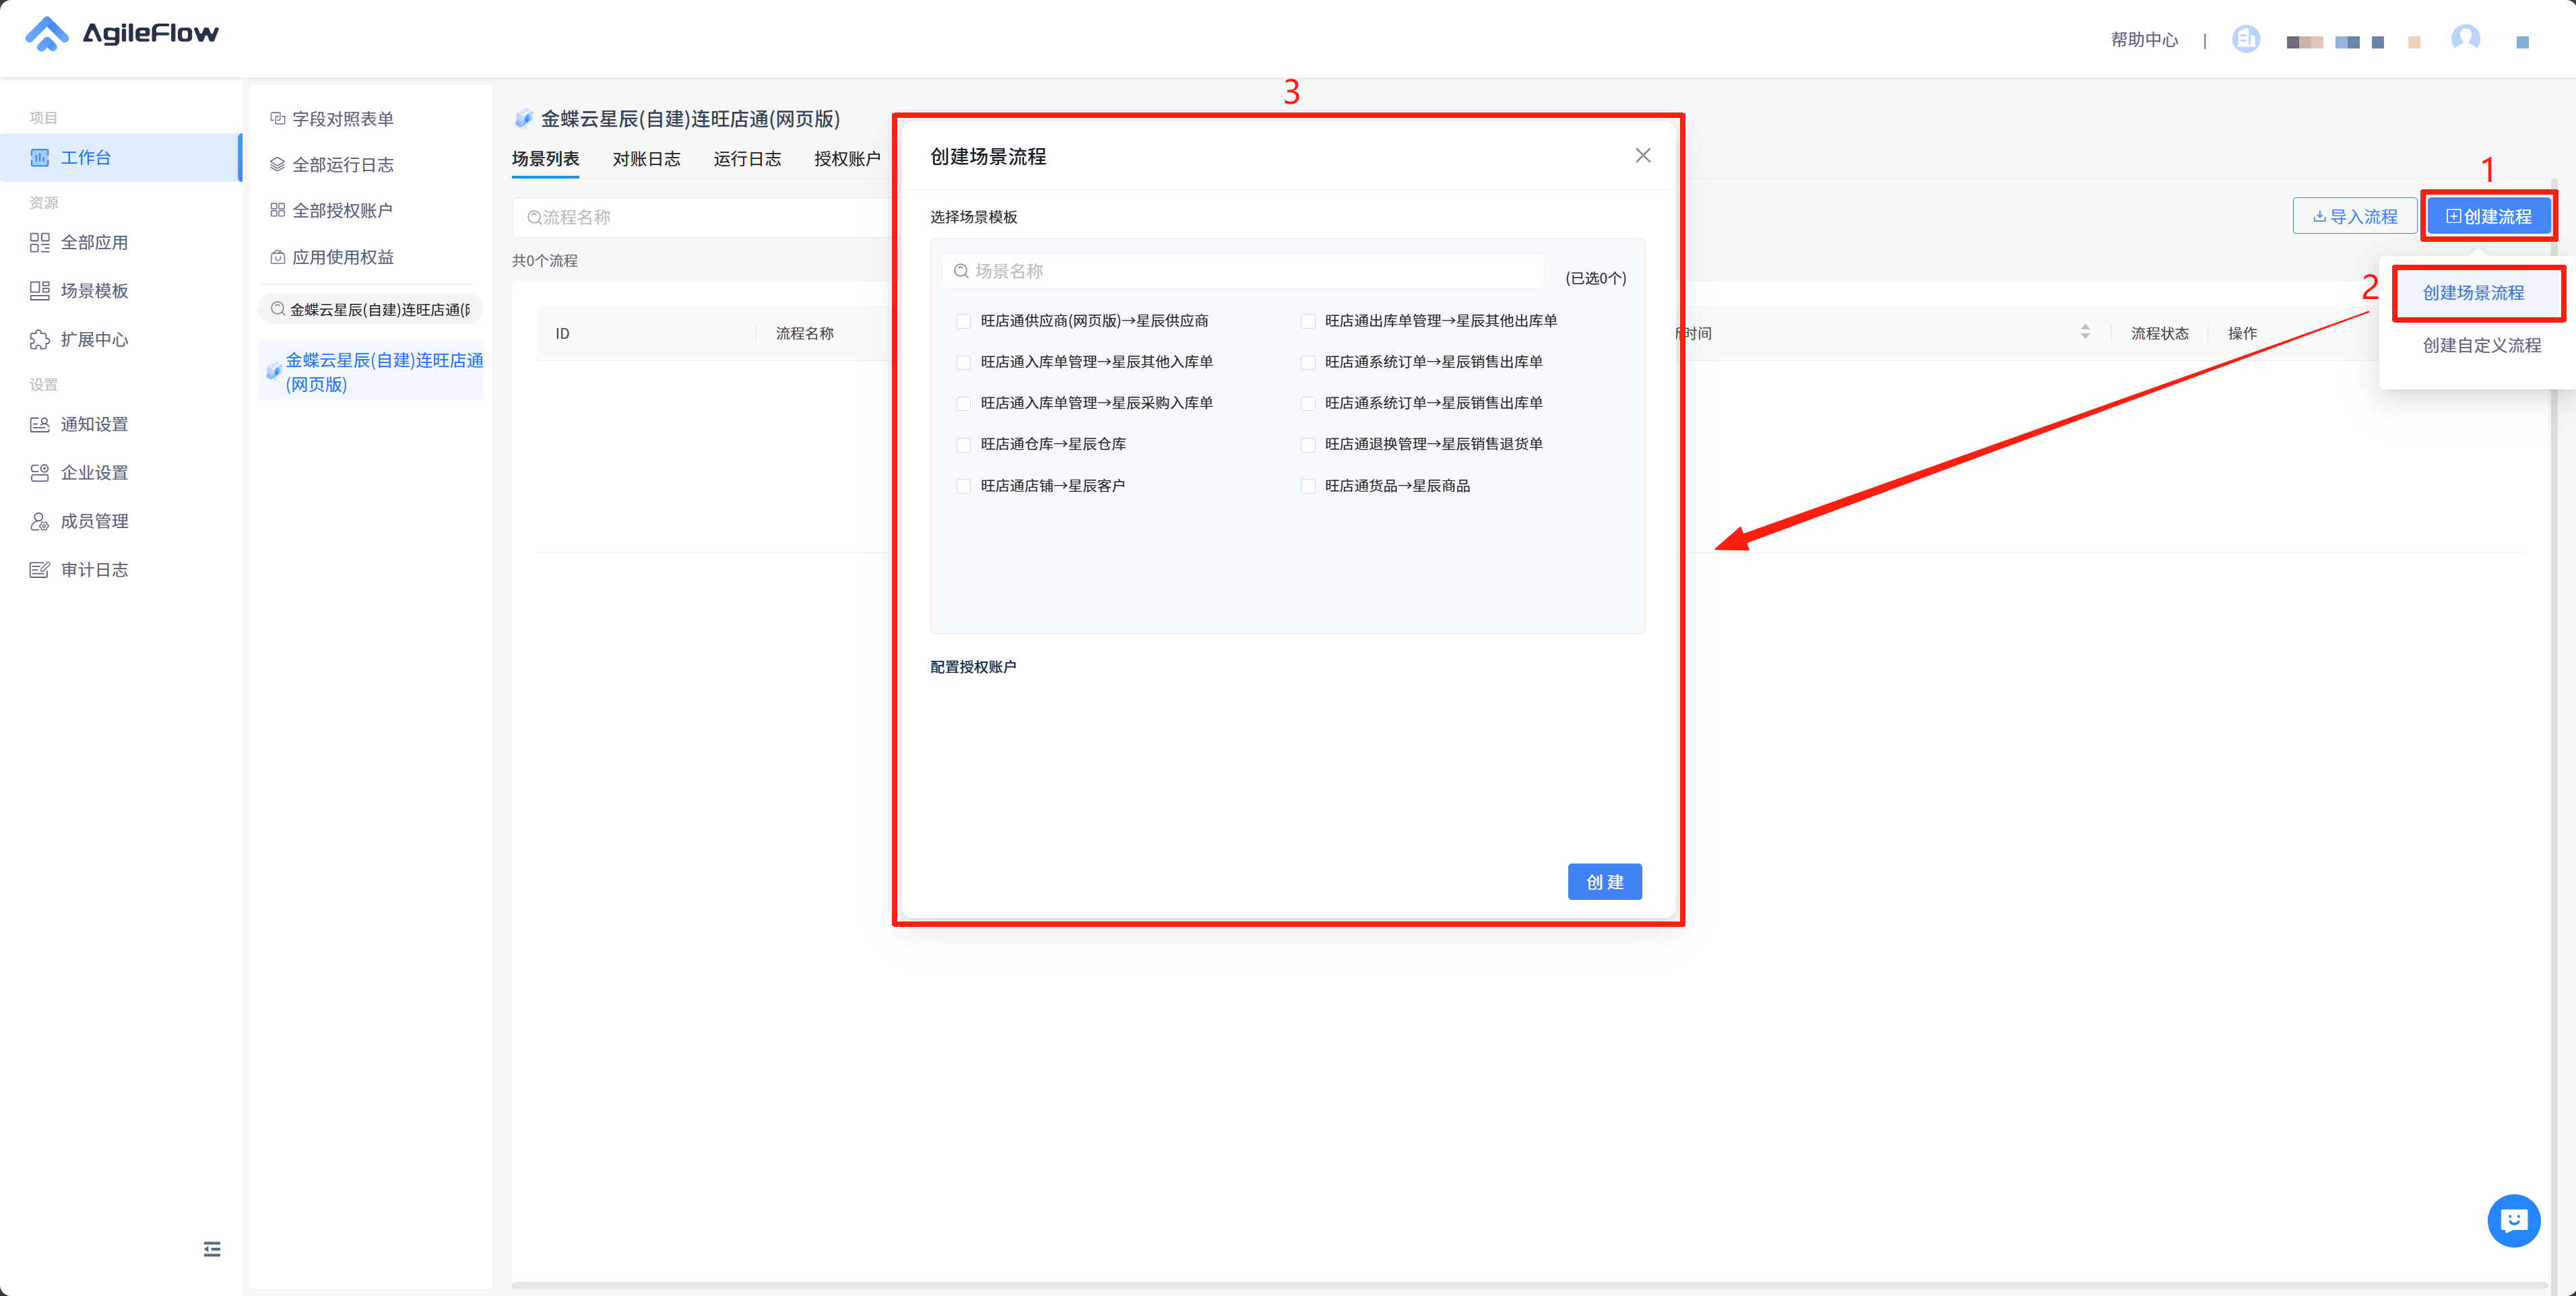The width and height of the screenshot is (2576, 1296).
Task: Click the AgileFlow logo icon
Action: coord(46,34)
